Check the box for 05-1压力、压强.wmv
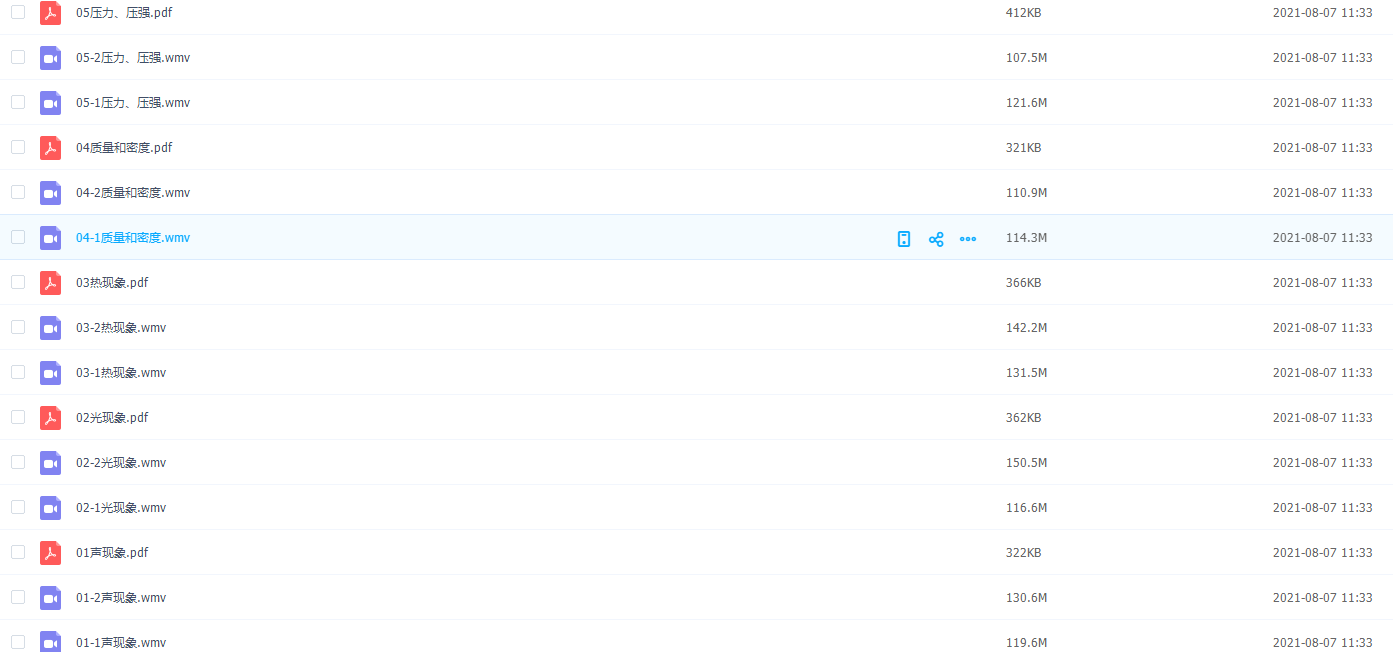 [x=18, y=102]
